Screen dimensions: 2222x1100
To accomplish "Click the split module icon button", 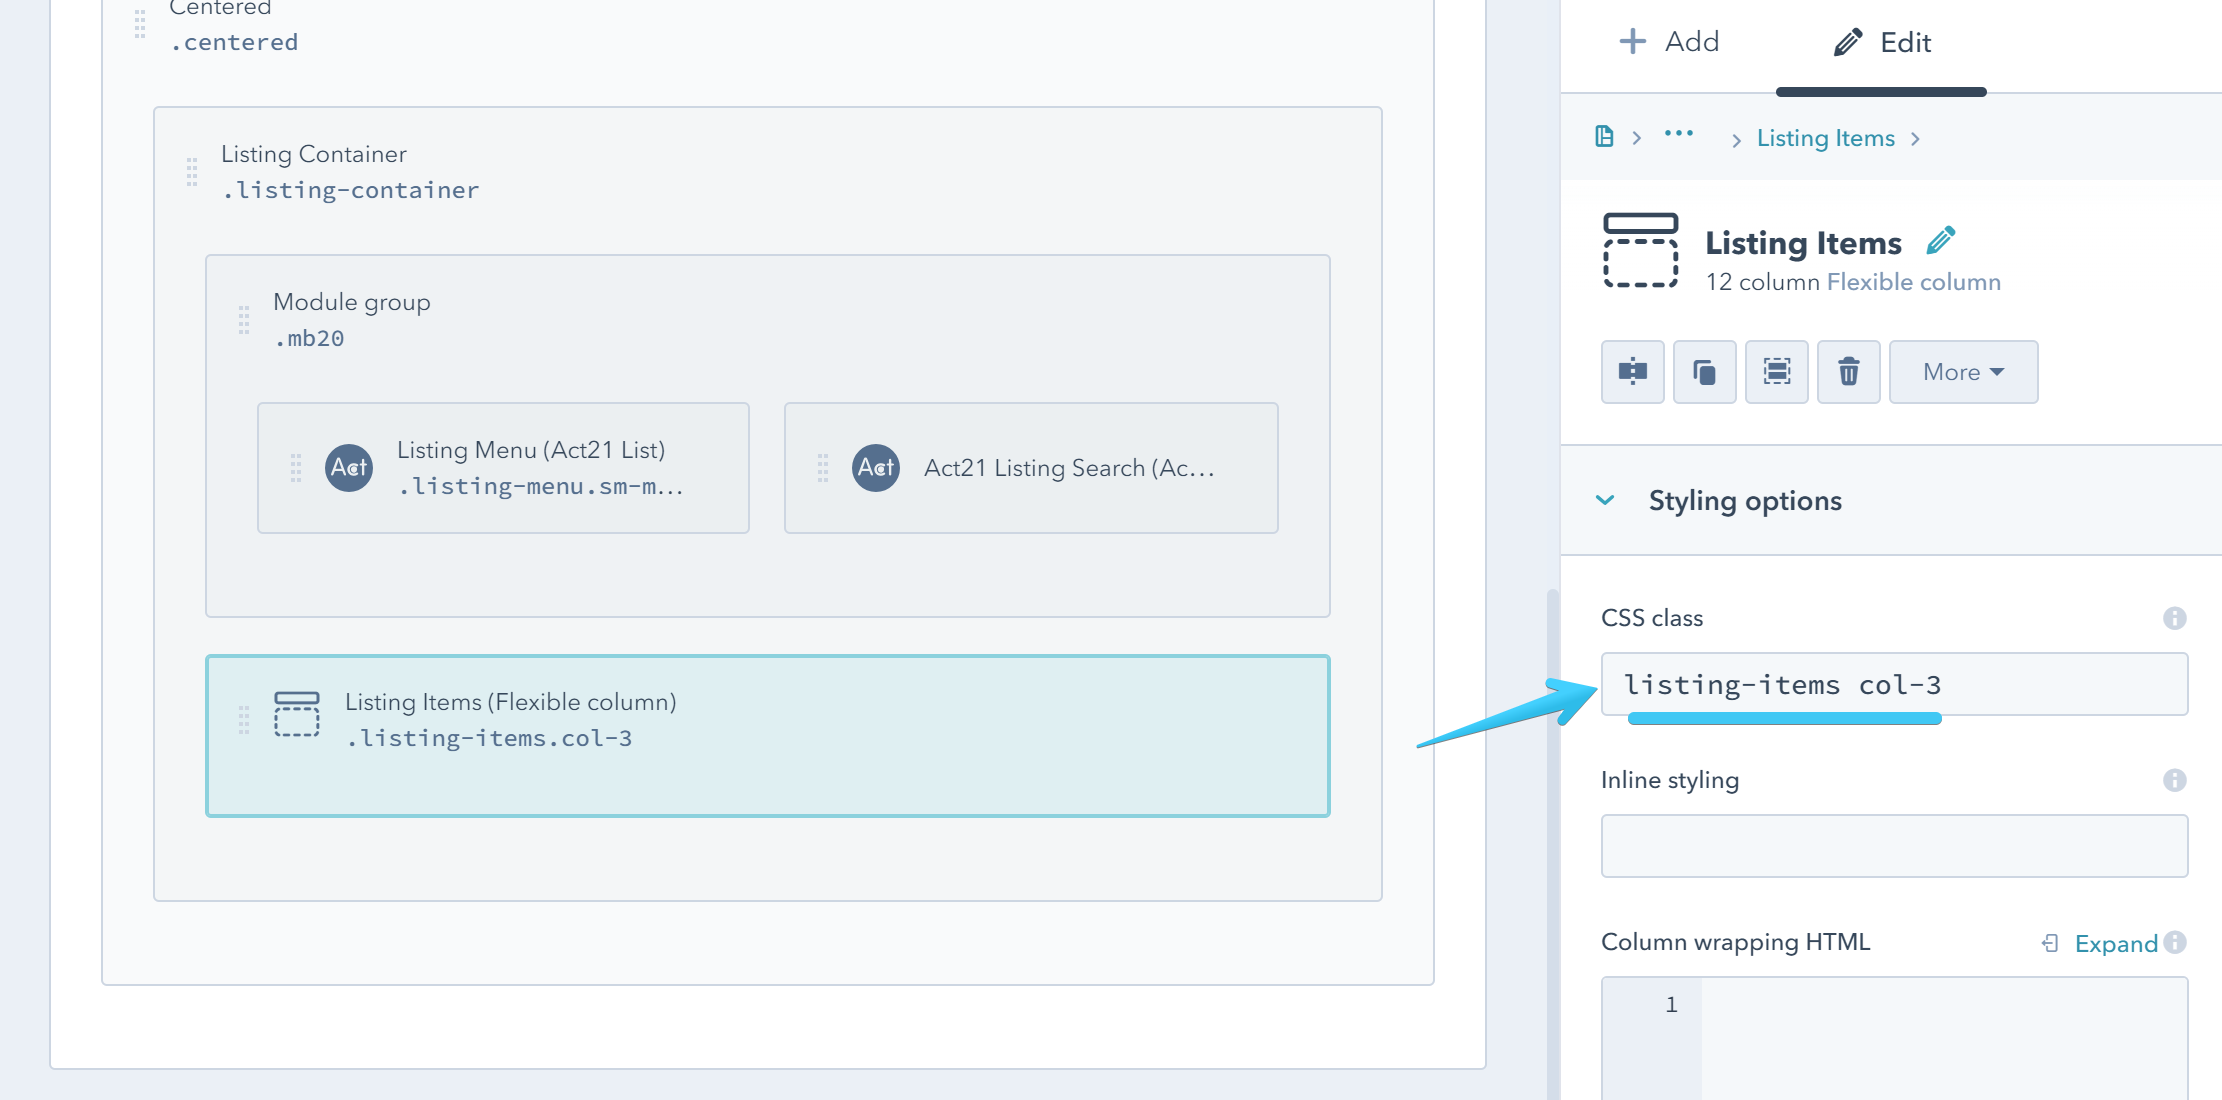I will coord(1632,372).
